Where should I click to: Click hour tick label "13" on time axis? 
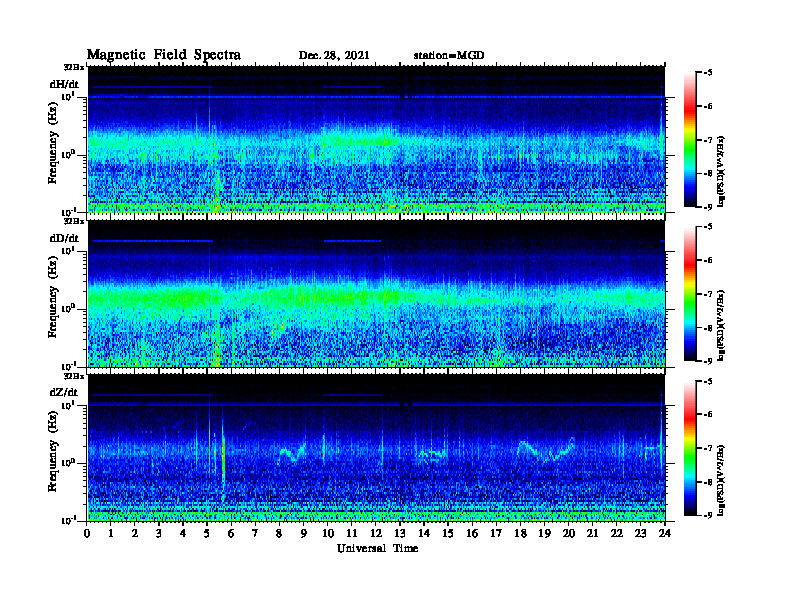point(400,533)
